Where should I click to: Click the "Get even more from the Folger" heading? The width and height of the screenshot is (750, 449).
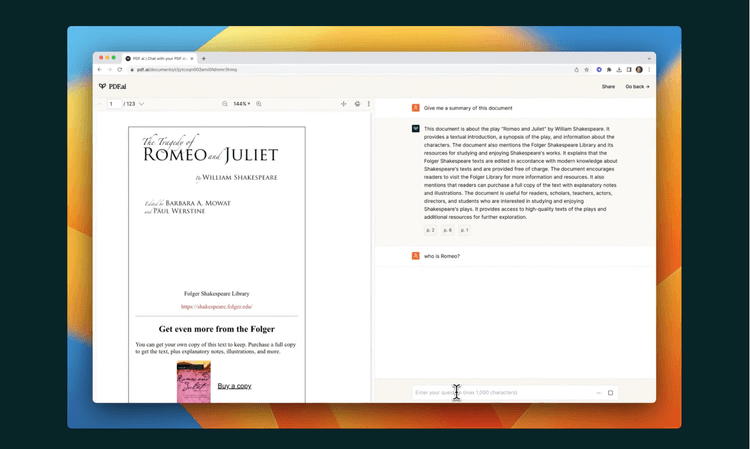pos(217,329)
